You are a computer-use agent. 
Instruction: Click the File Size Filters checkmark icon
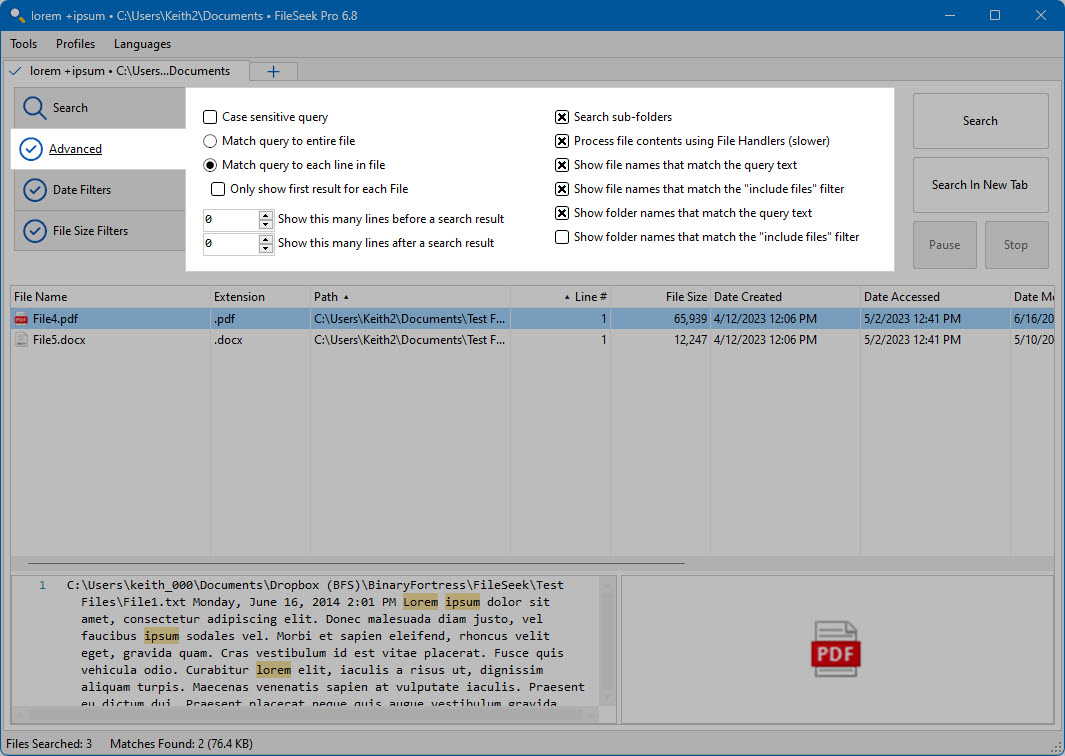pos(35,231)
